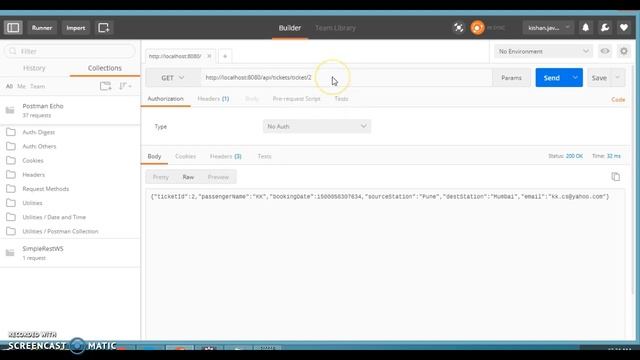Open manage environments gear icon
Screen dimensions: 640x360
pos(624,51)
